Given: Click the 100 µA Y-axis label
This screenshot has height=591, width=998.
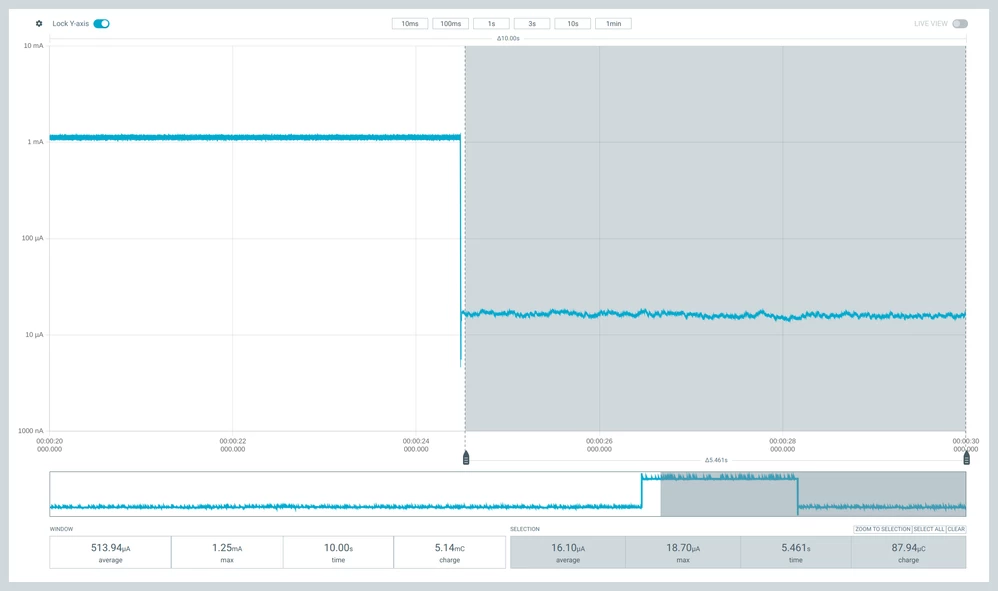Looking at the screenshot, I should coord(32,239).
